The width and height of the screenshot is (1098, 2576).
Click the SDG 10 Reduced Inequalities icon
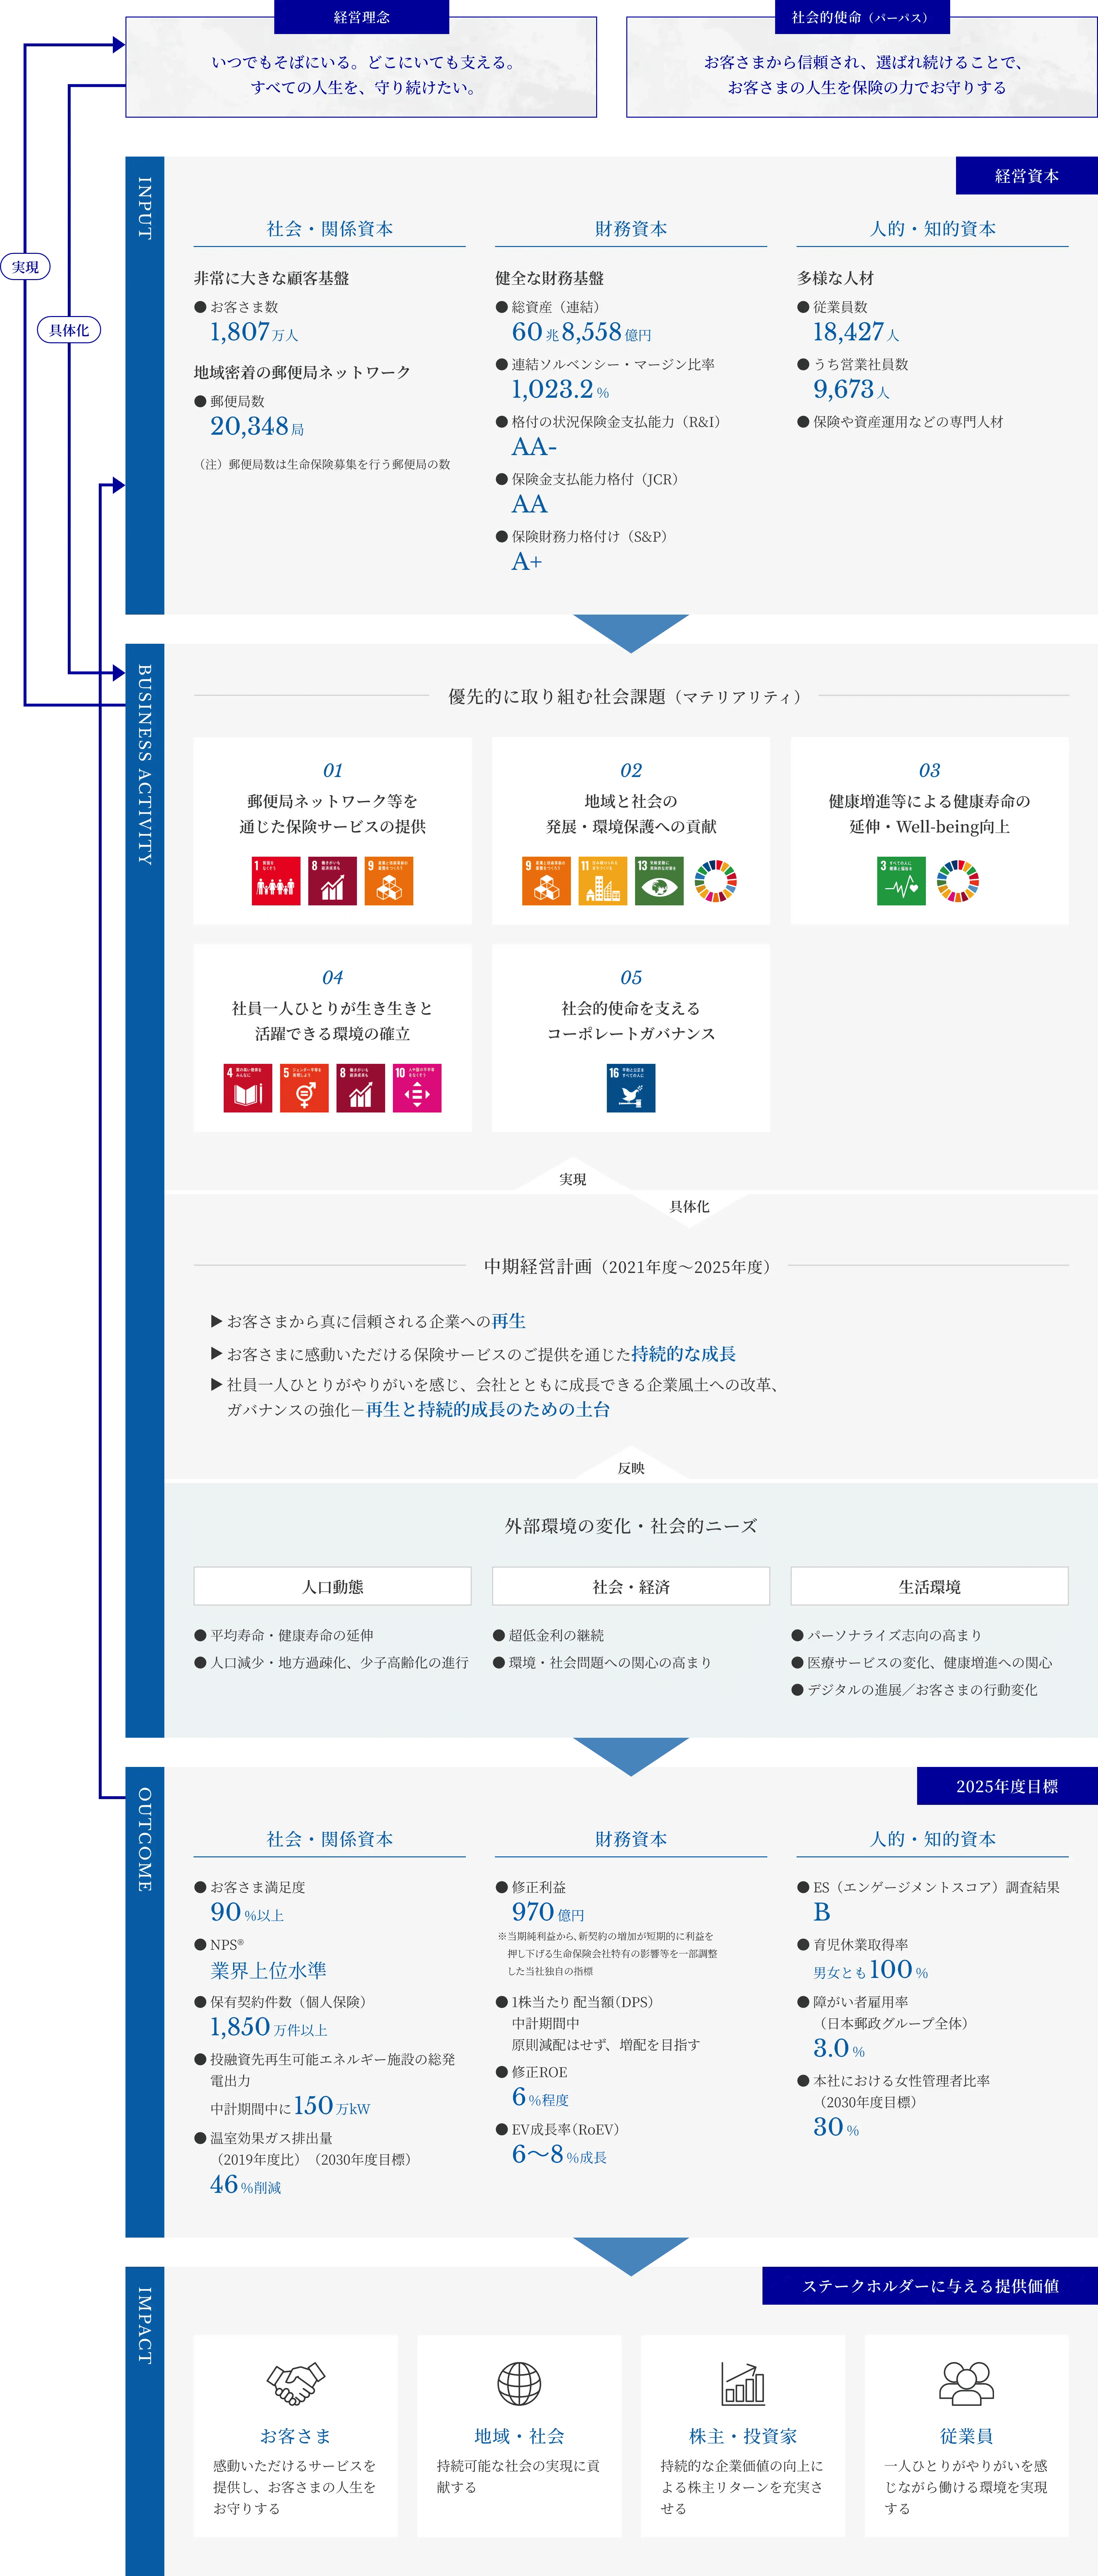tap(417, 1088)
